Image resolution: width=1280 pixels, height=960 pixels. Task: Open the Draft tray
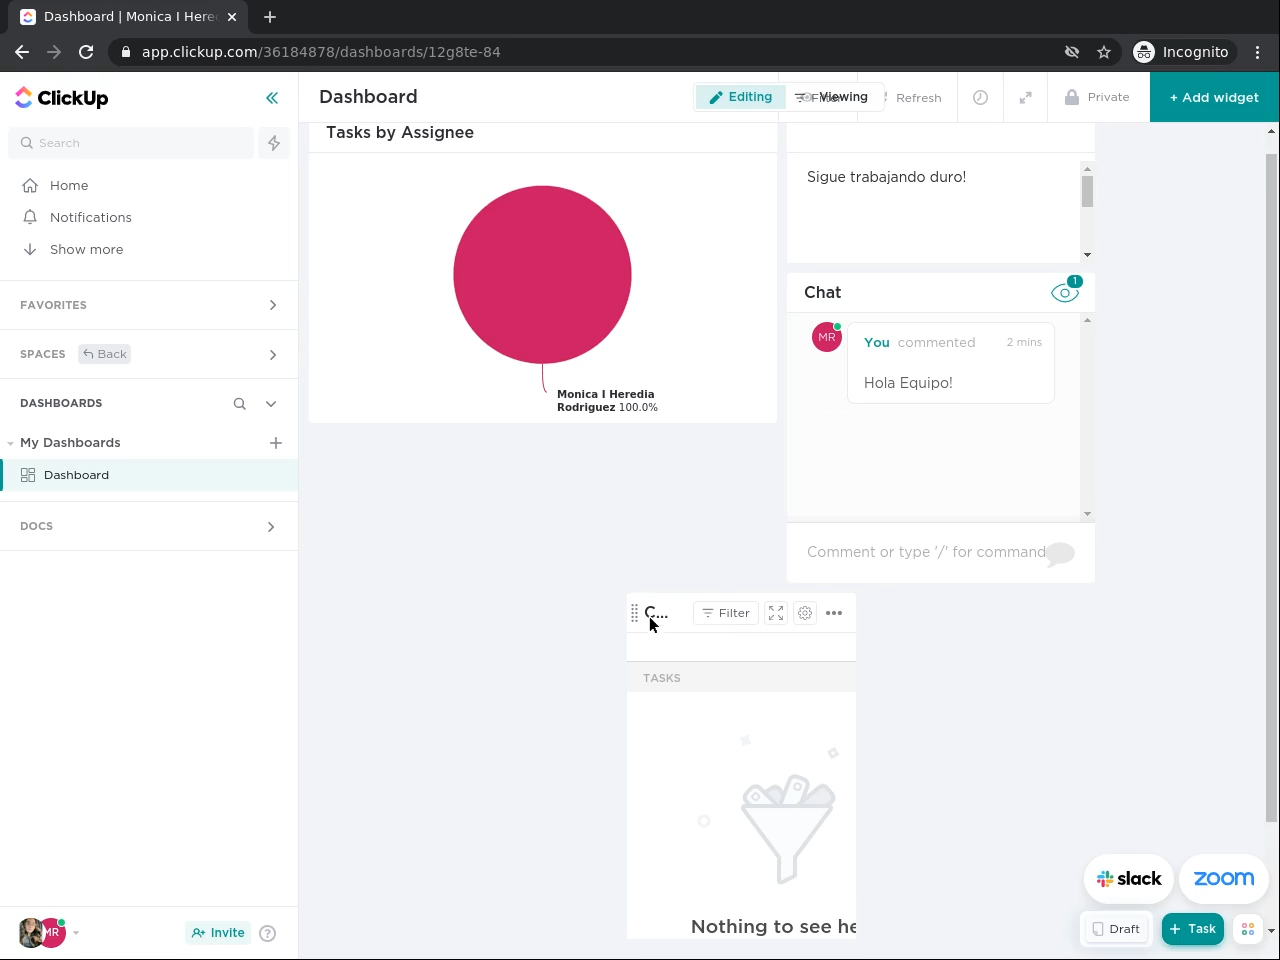(x=1116, y=929)
